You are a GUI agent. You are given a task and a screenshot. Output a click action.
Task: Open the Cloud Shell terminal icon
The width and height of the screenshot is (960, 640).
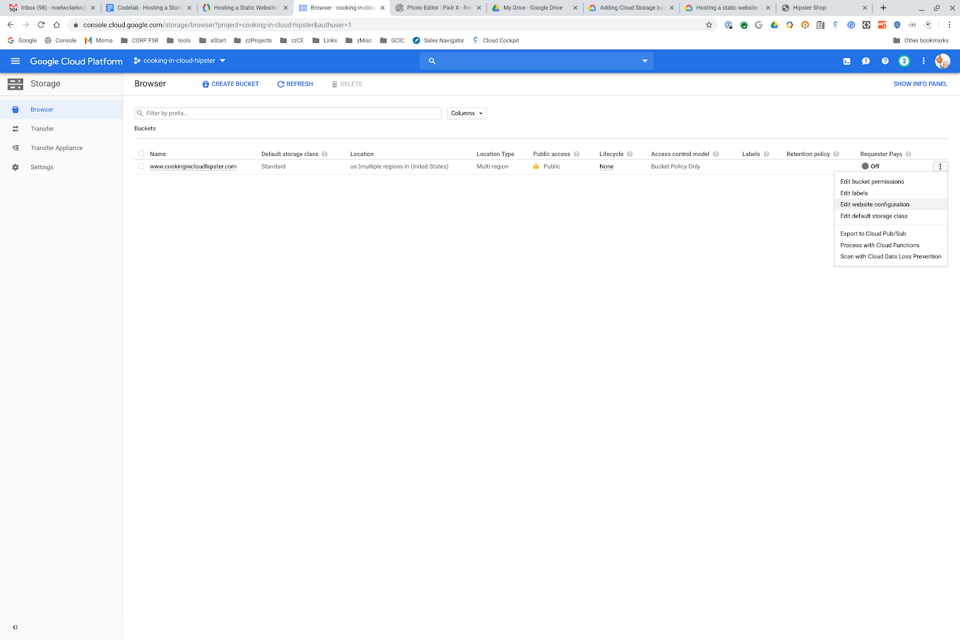[848, 61]
